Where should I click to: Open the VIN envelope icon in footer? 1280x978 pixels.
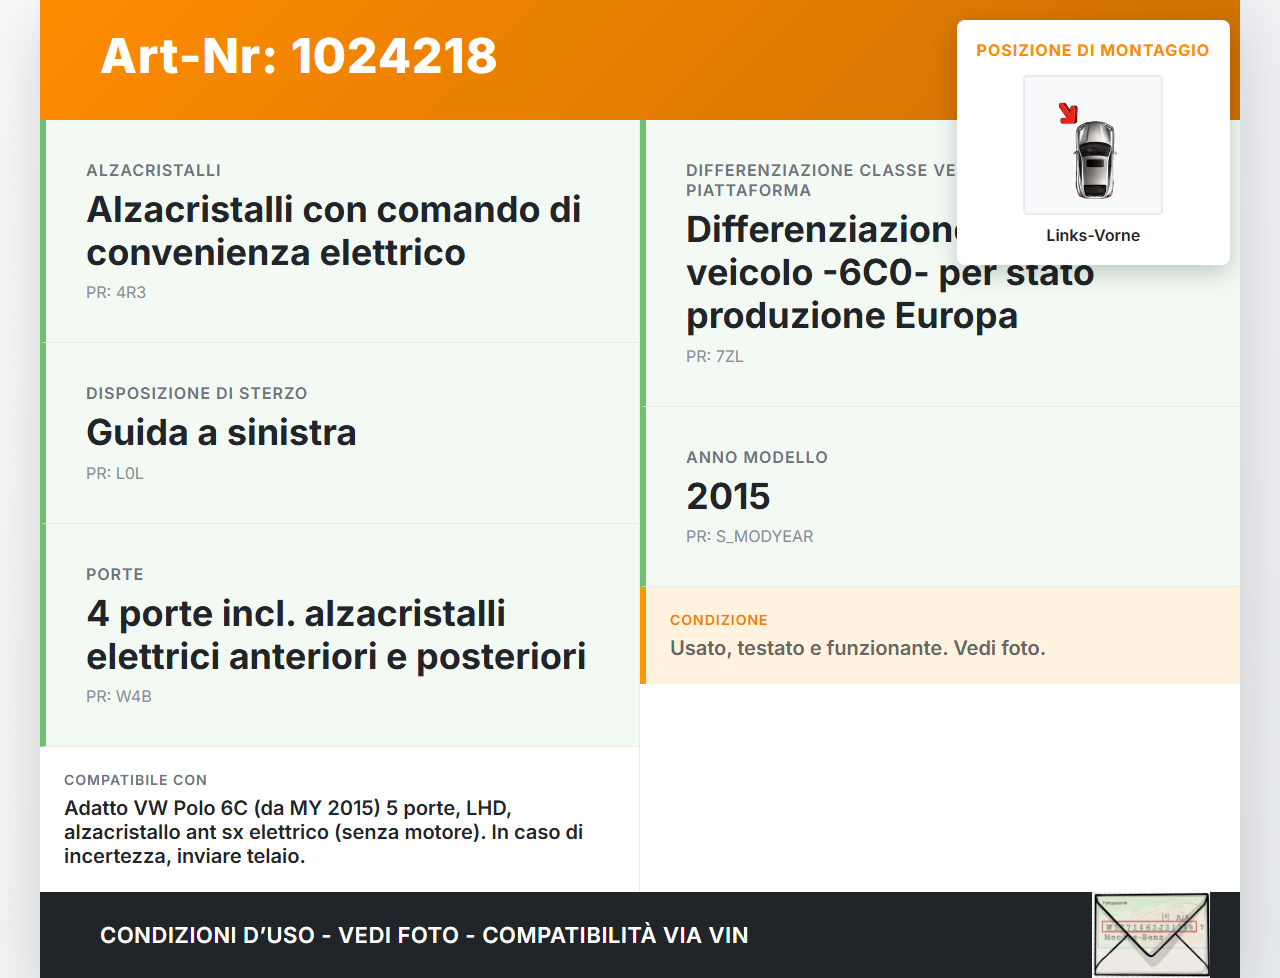tap(1151, 934)
